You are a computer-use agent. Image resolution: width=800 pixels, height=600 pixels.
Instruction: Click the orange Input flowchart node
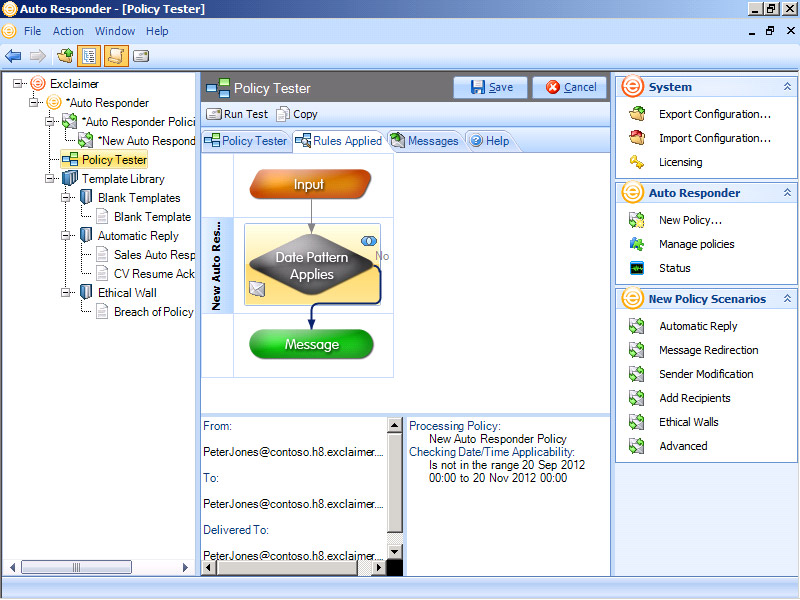coord(310,184)
